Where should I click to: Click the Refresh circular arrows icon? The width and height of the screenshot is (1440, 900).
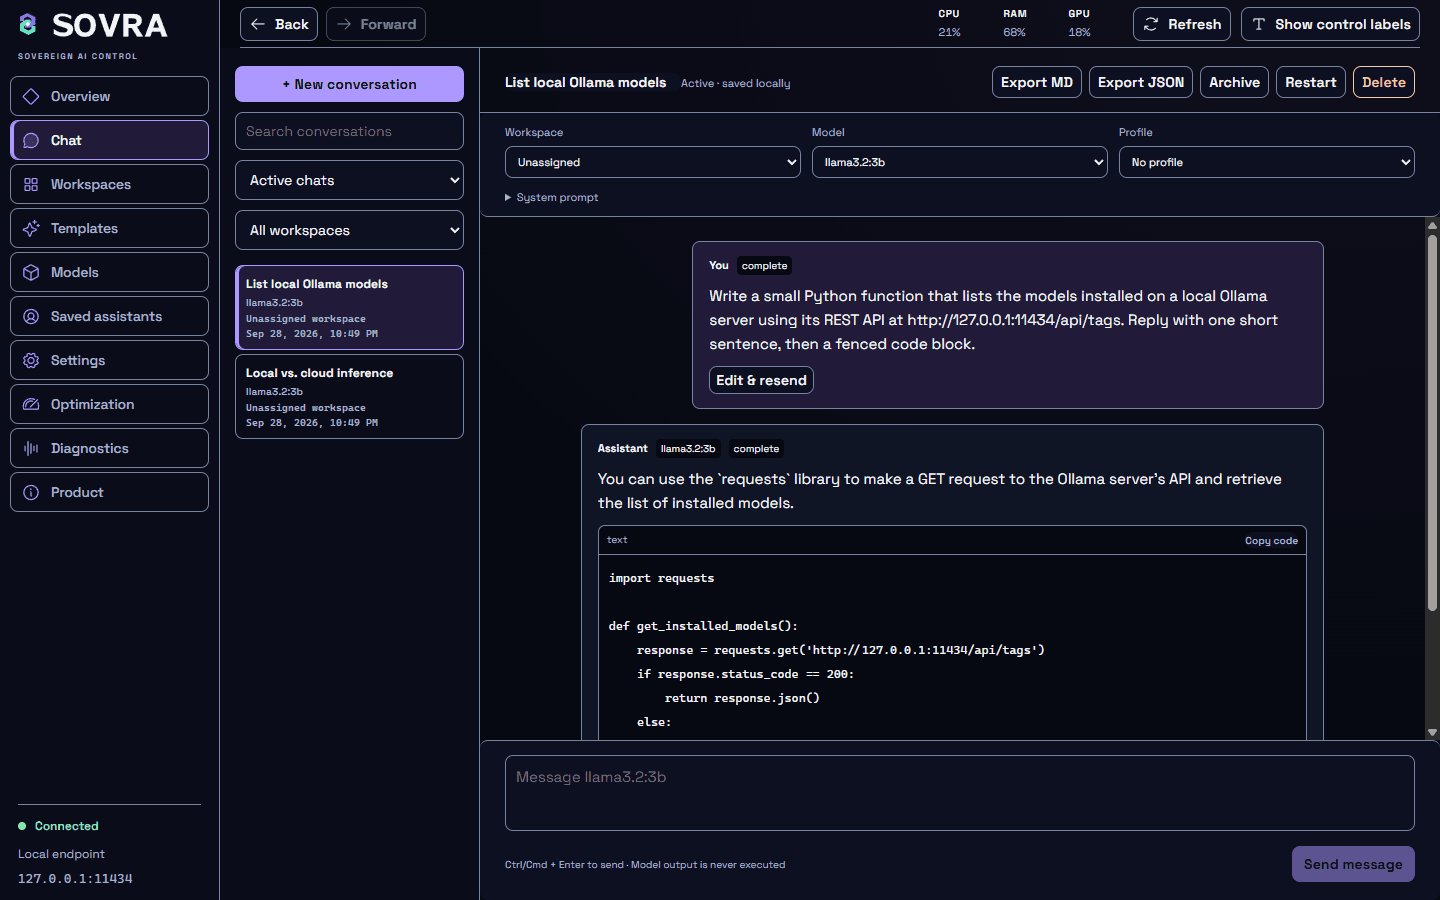[1151, 24]
